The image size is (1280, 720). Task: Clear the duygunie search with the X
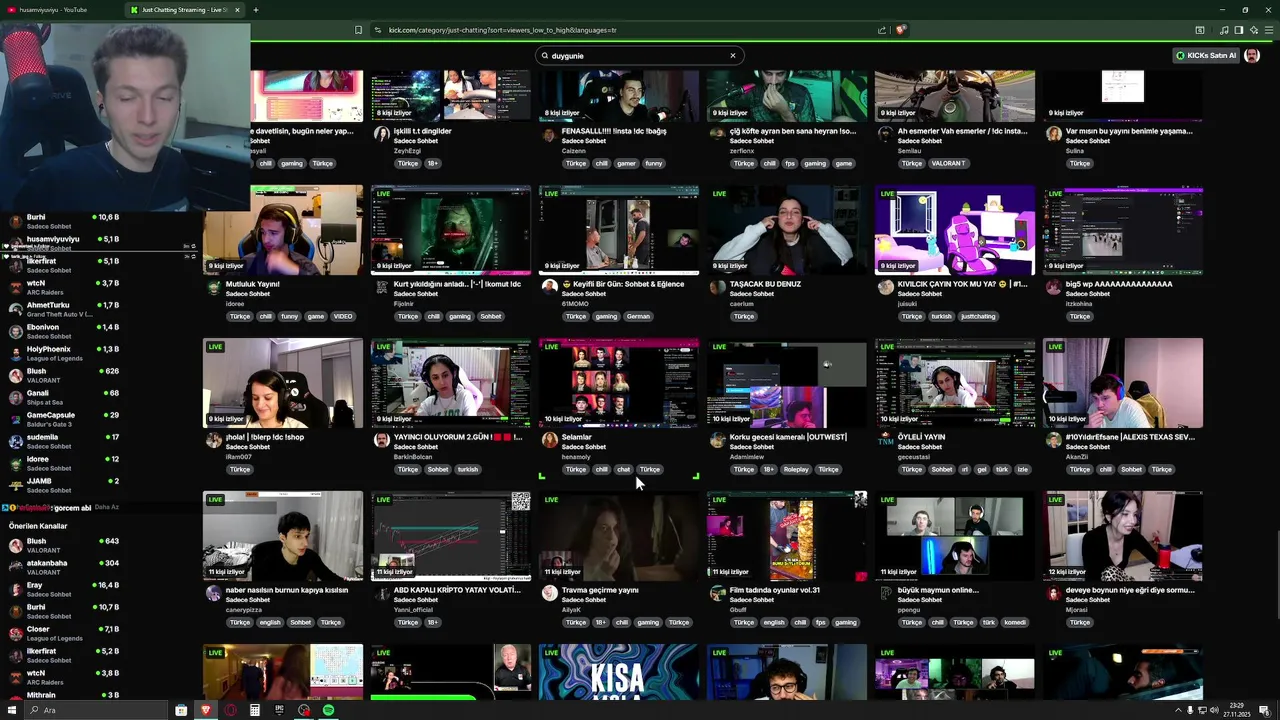pos(732,56)
